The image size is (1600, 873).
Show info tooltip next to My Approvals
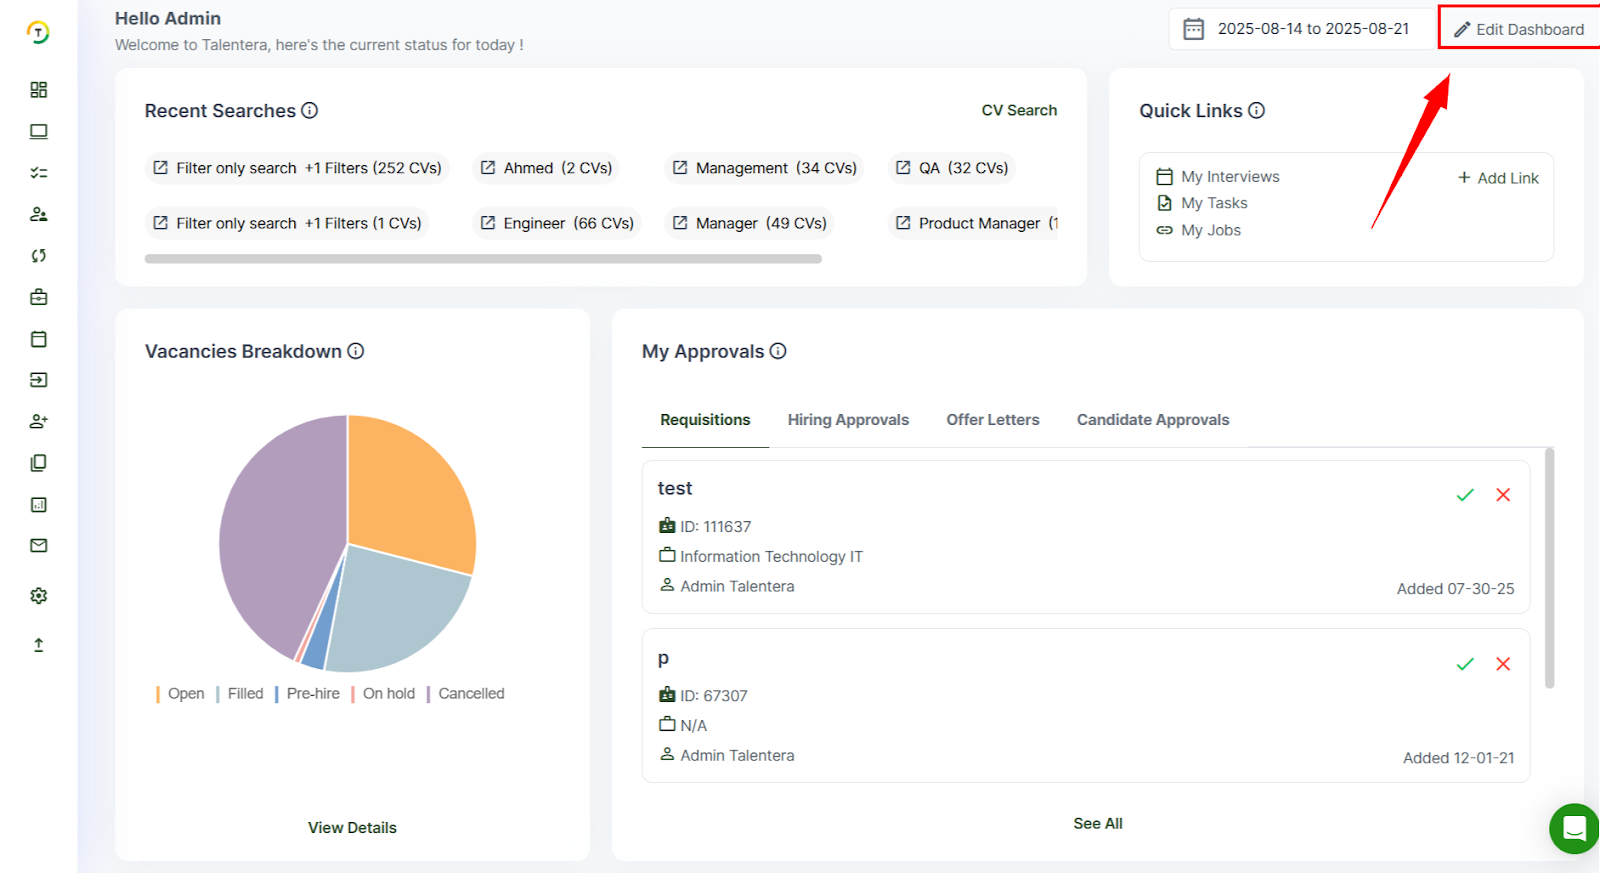(778, 351)
